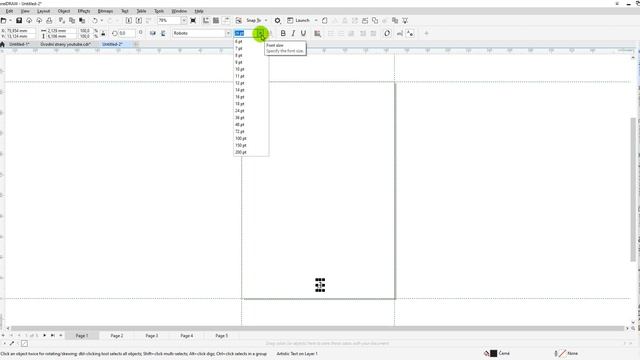Click the None outline swatch in status bar

562,353
